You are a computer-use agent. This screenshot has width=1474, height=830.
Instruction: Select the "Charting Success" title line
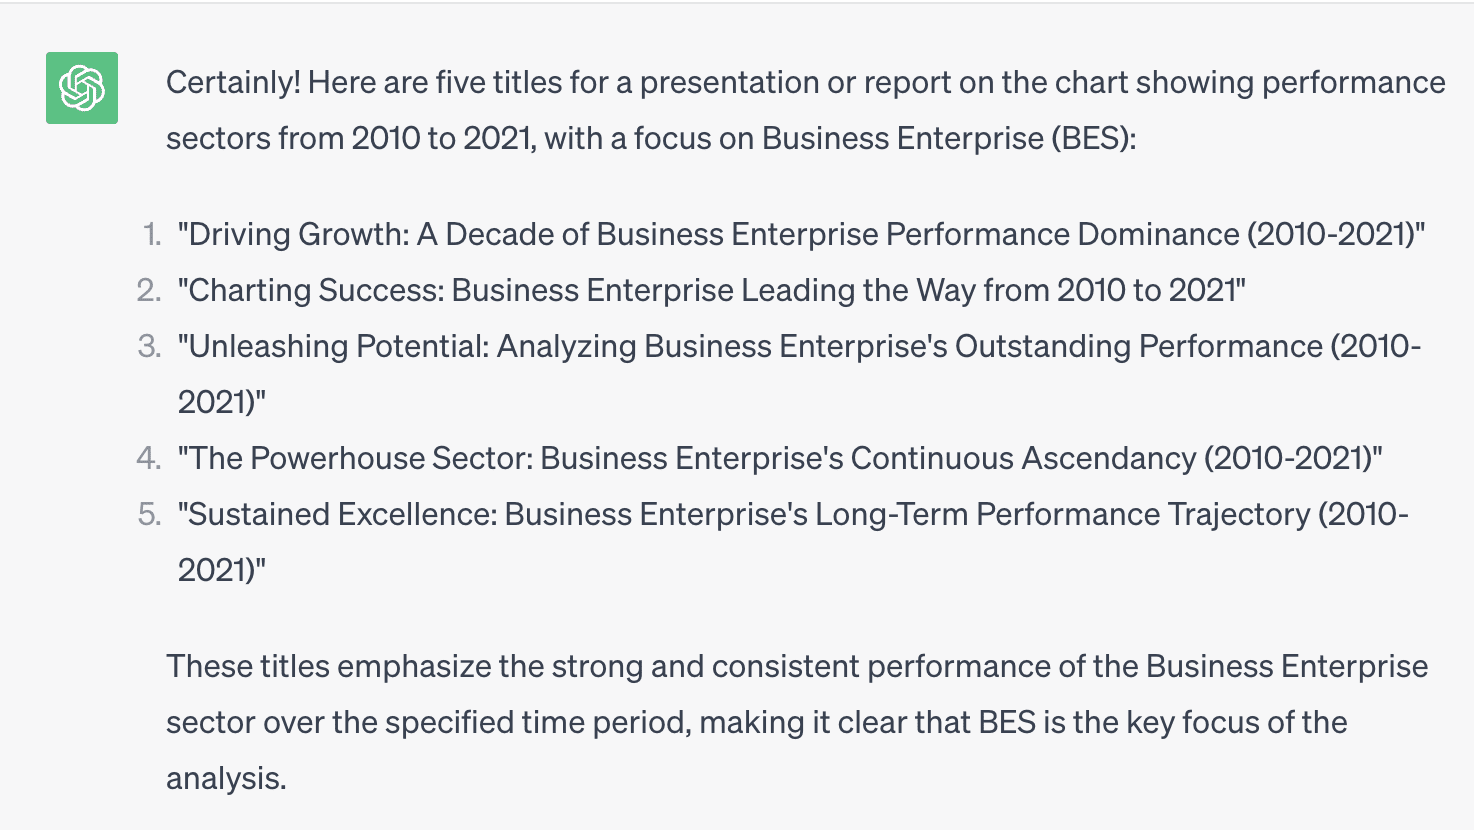(x=711, y=290)
